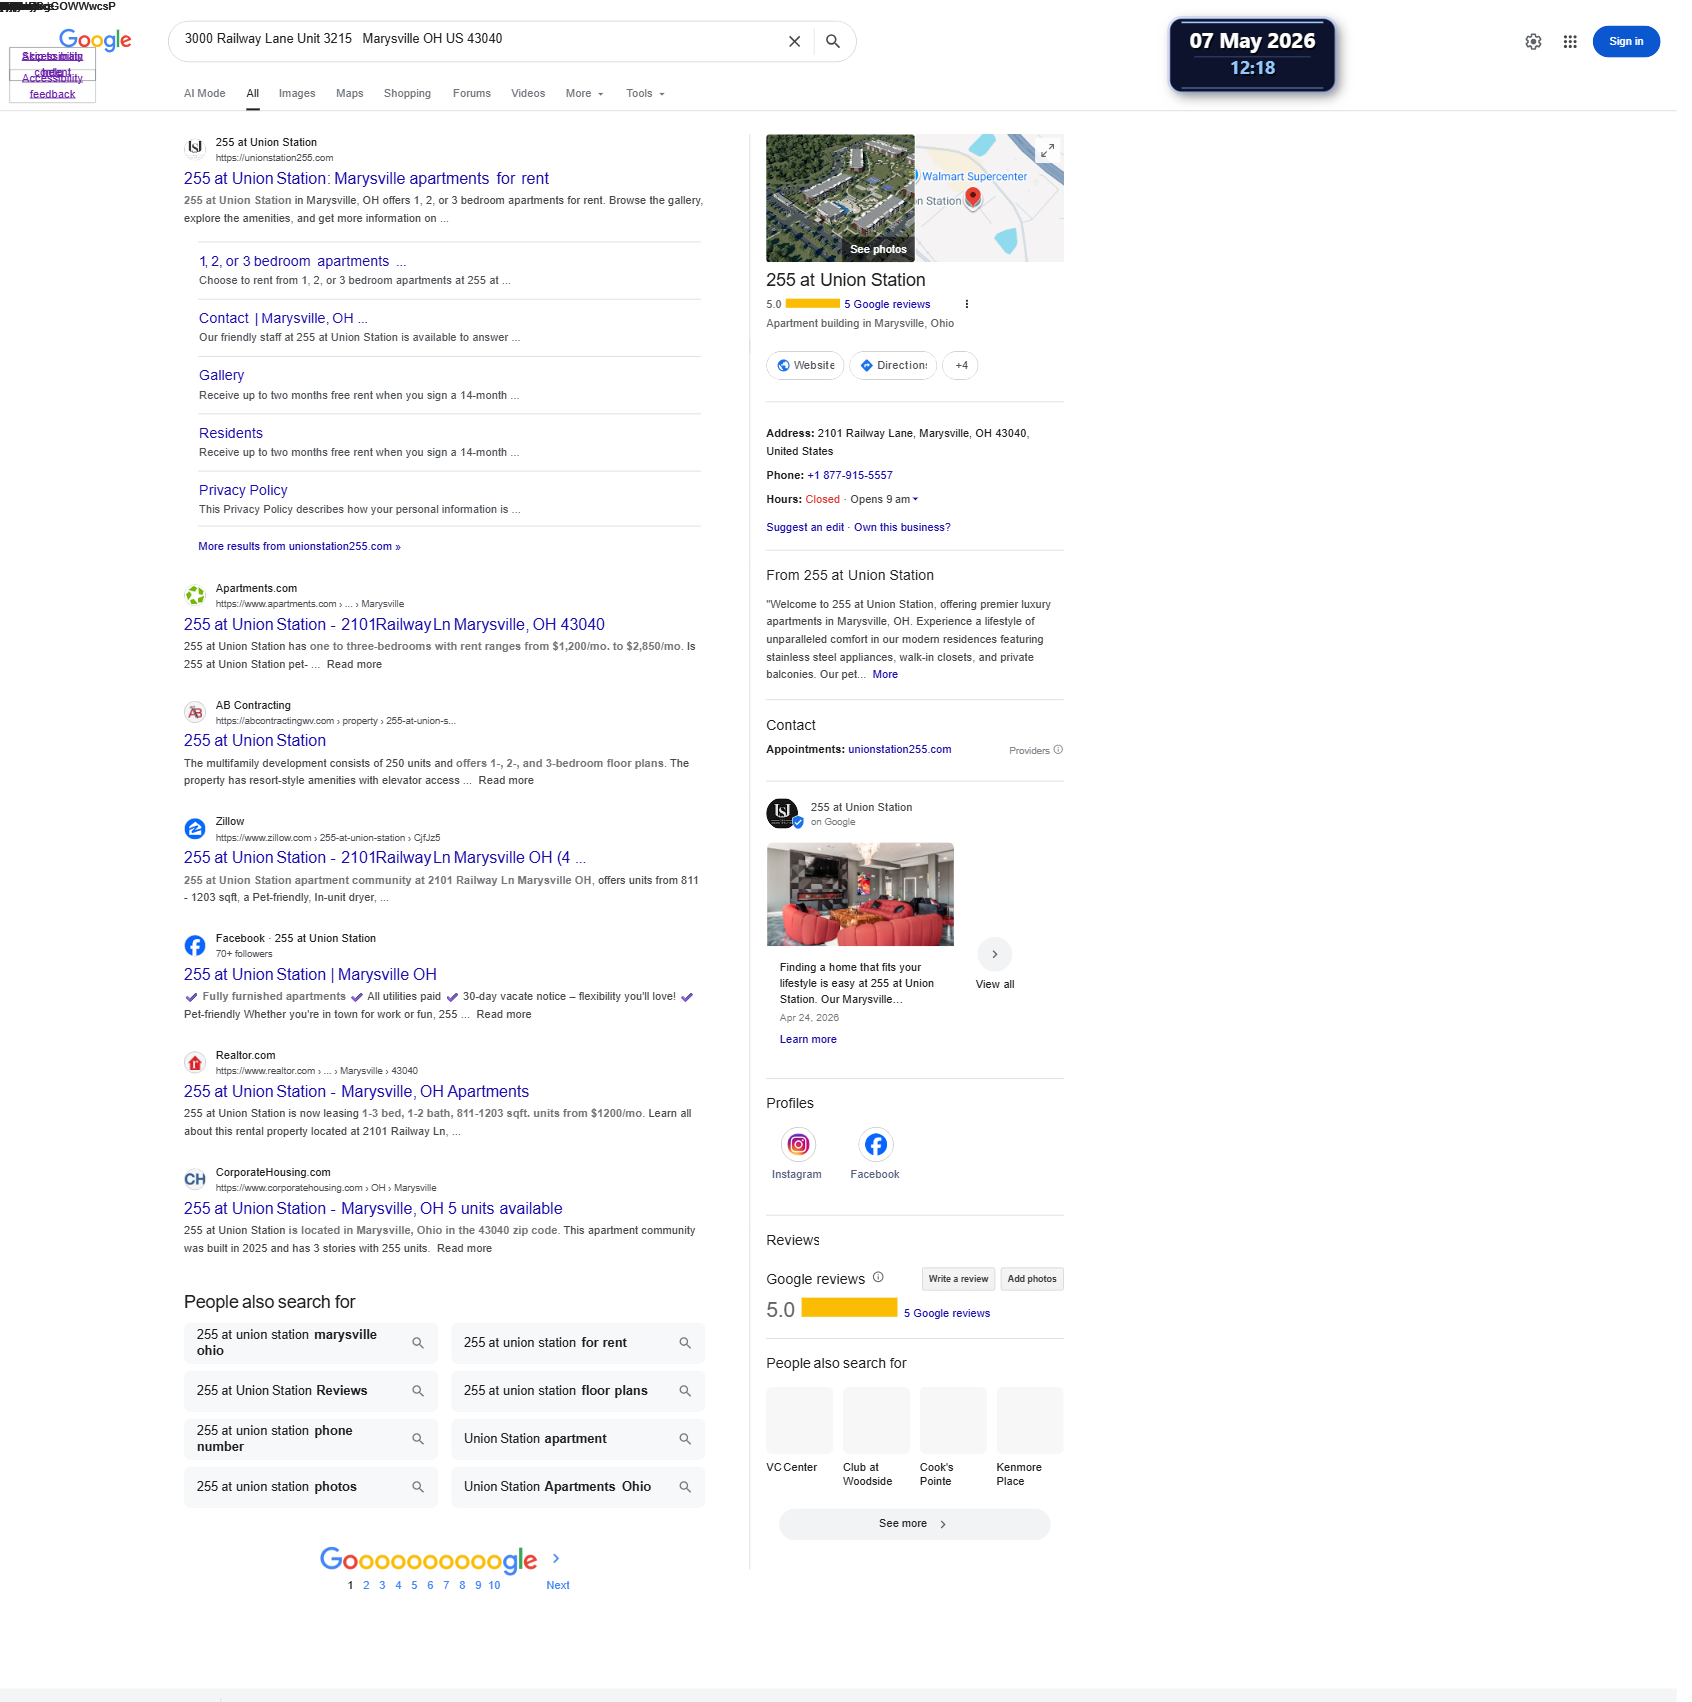
Task: Expand description with More link
Action: [x=885, y=675]
